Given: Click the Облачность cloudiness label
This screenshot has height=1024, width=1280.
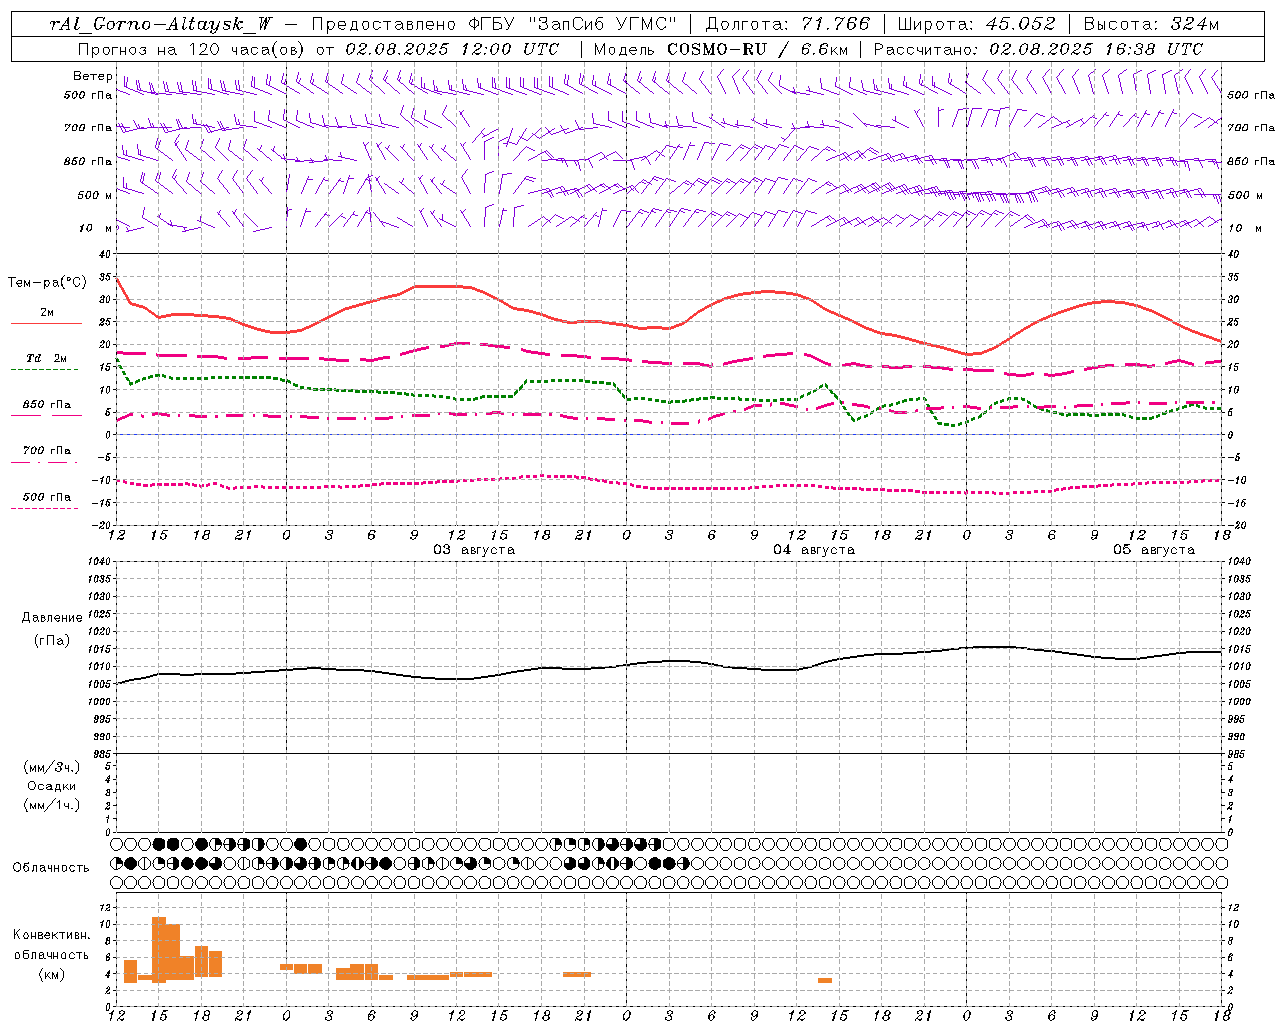Looking at the screenshot, I should click(51, 868).
